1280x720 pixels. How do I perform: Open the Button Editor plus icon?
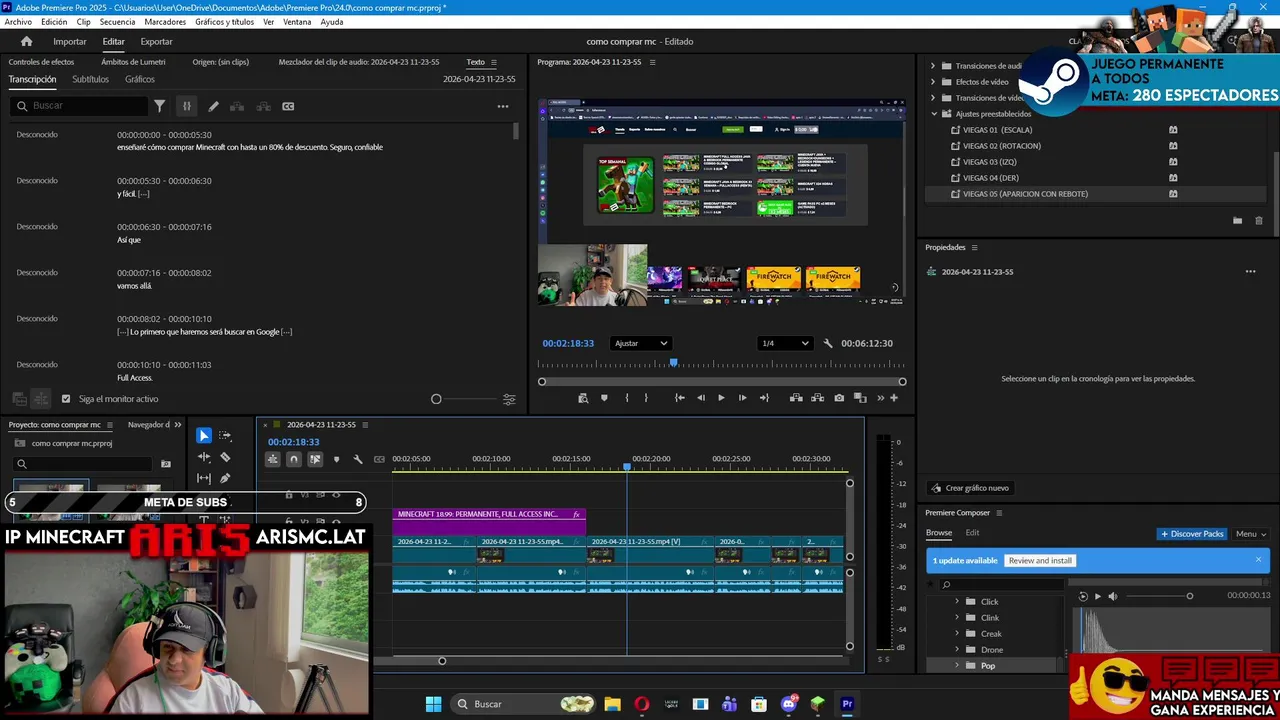(x=894, y=398)
